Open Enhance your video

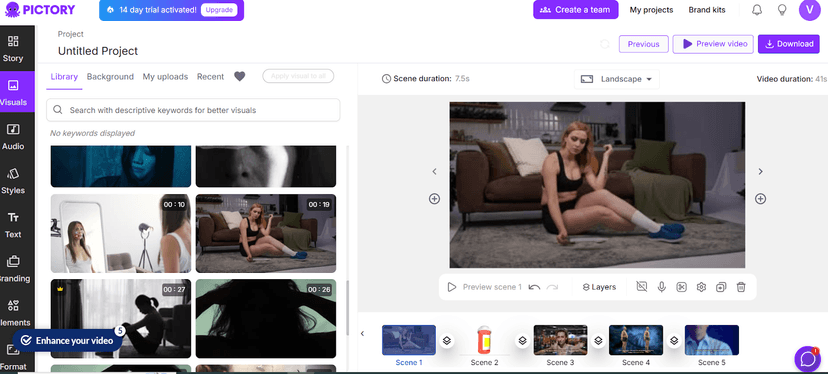pos(68,341)
